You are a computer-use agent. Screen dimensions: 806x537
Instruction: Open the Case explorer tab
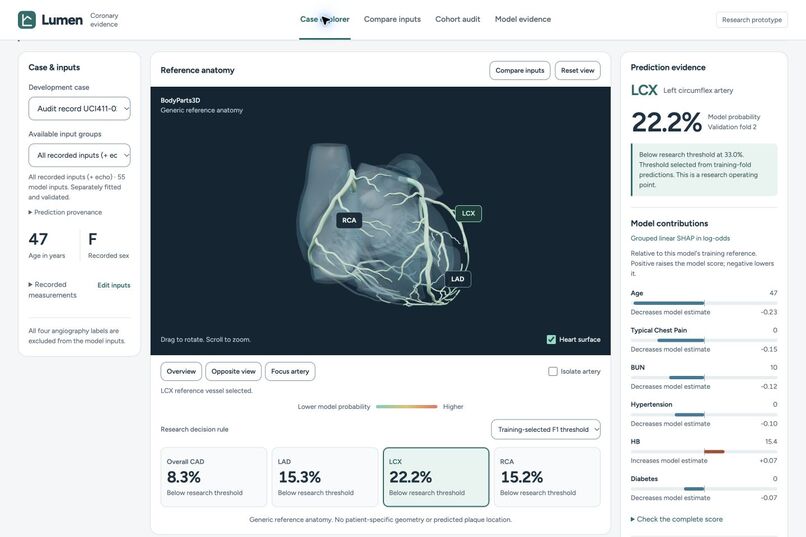click(324, 19)
